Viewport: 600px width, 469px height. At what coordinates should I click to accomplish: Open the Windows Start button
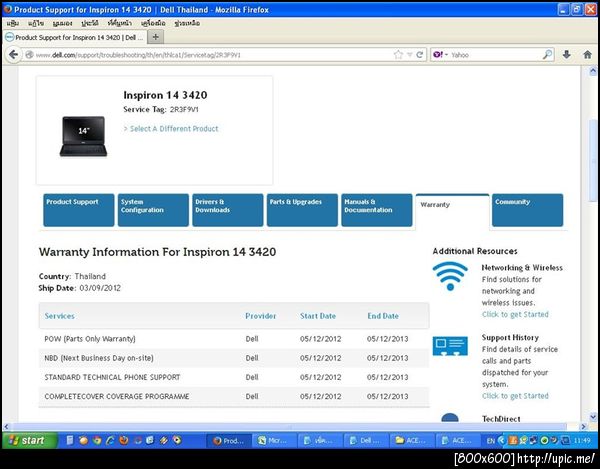pyautogui.click(x=29, y=440)
